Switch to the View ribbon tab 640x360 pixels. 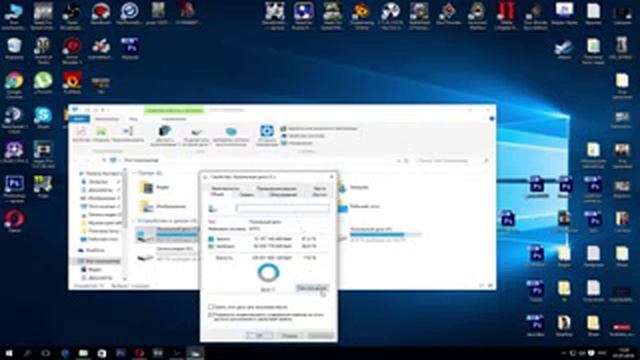(134, 119)
